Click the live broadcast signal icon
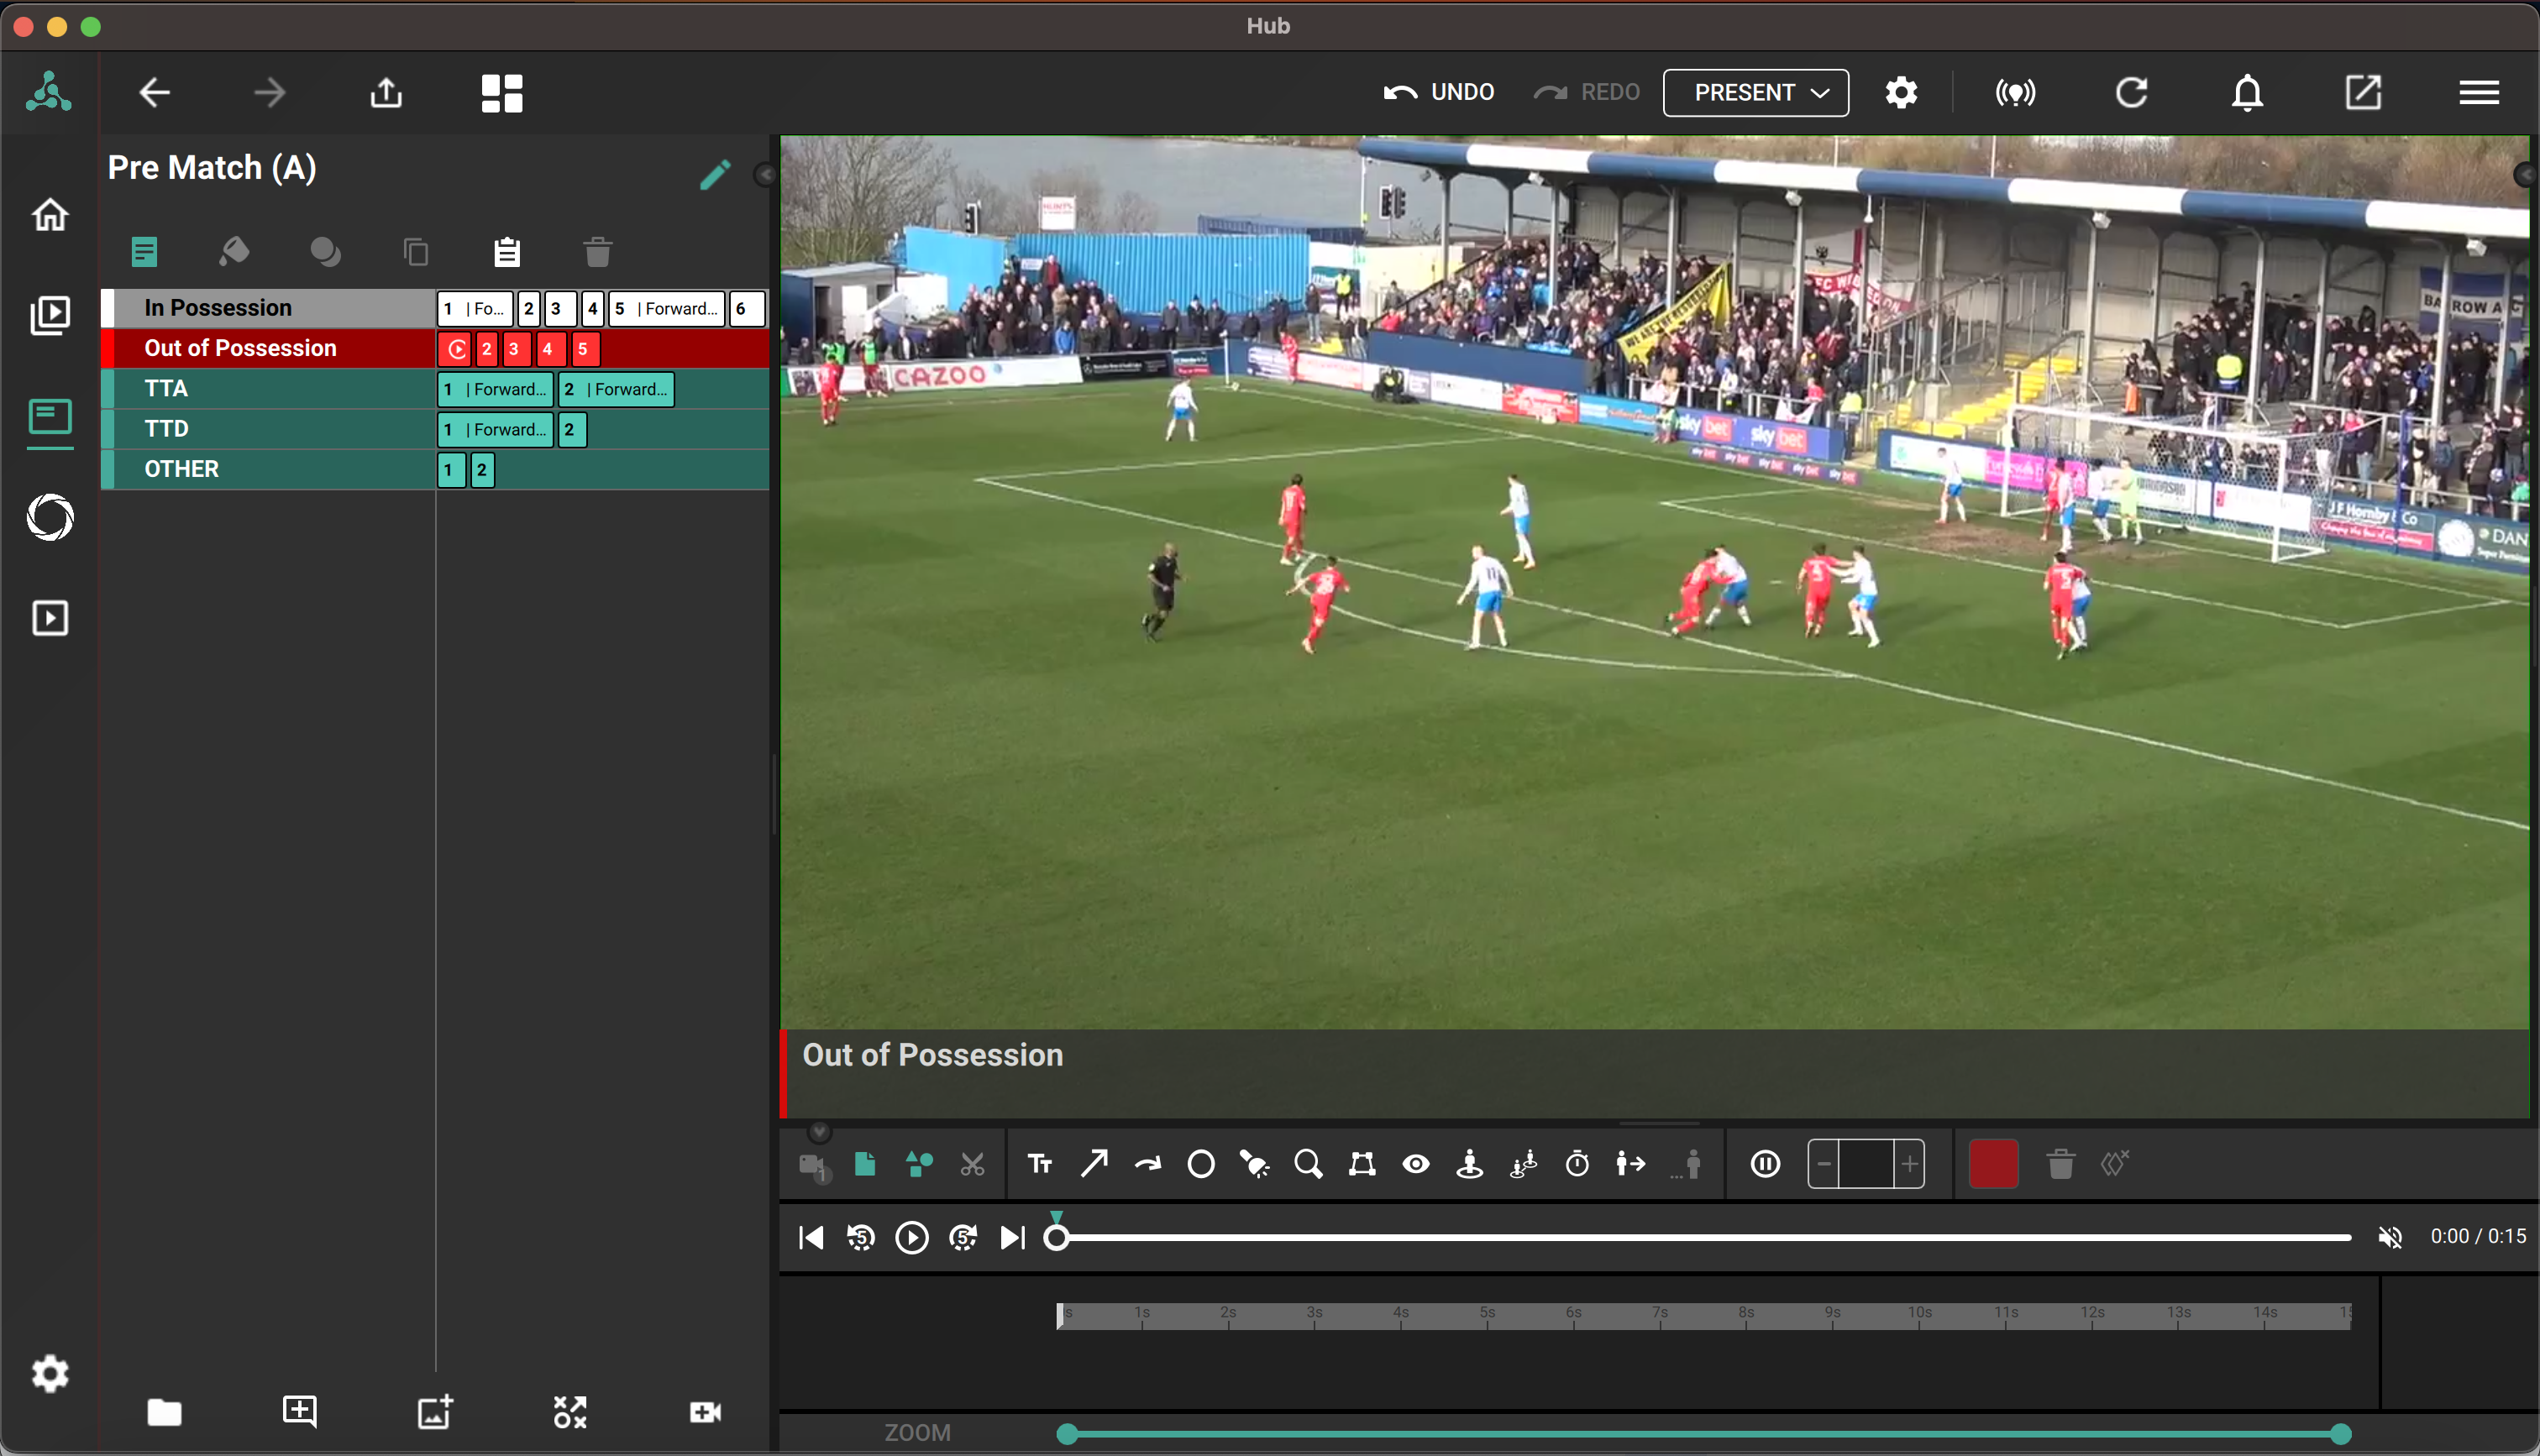This screenshot has width=2540, height=1456. 2015,93
